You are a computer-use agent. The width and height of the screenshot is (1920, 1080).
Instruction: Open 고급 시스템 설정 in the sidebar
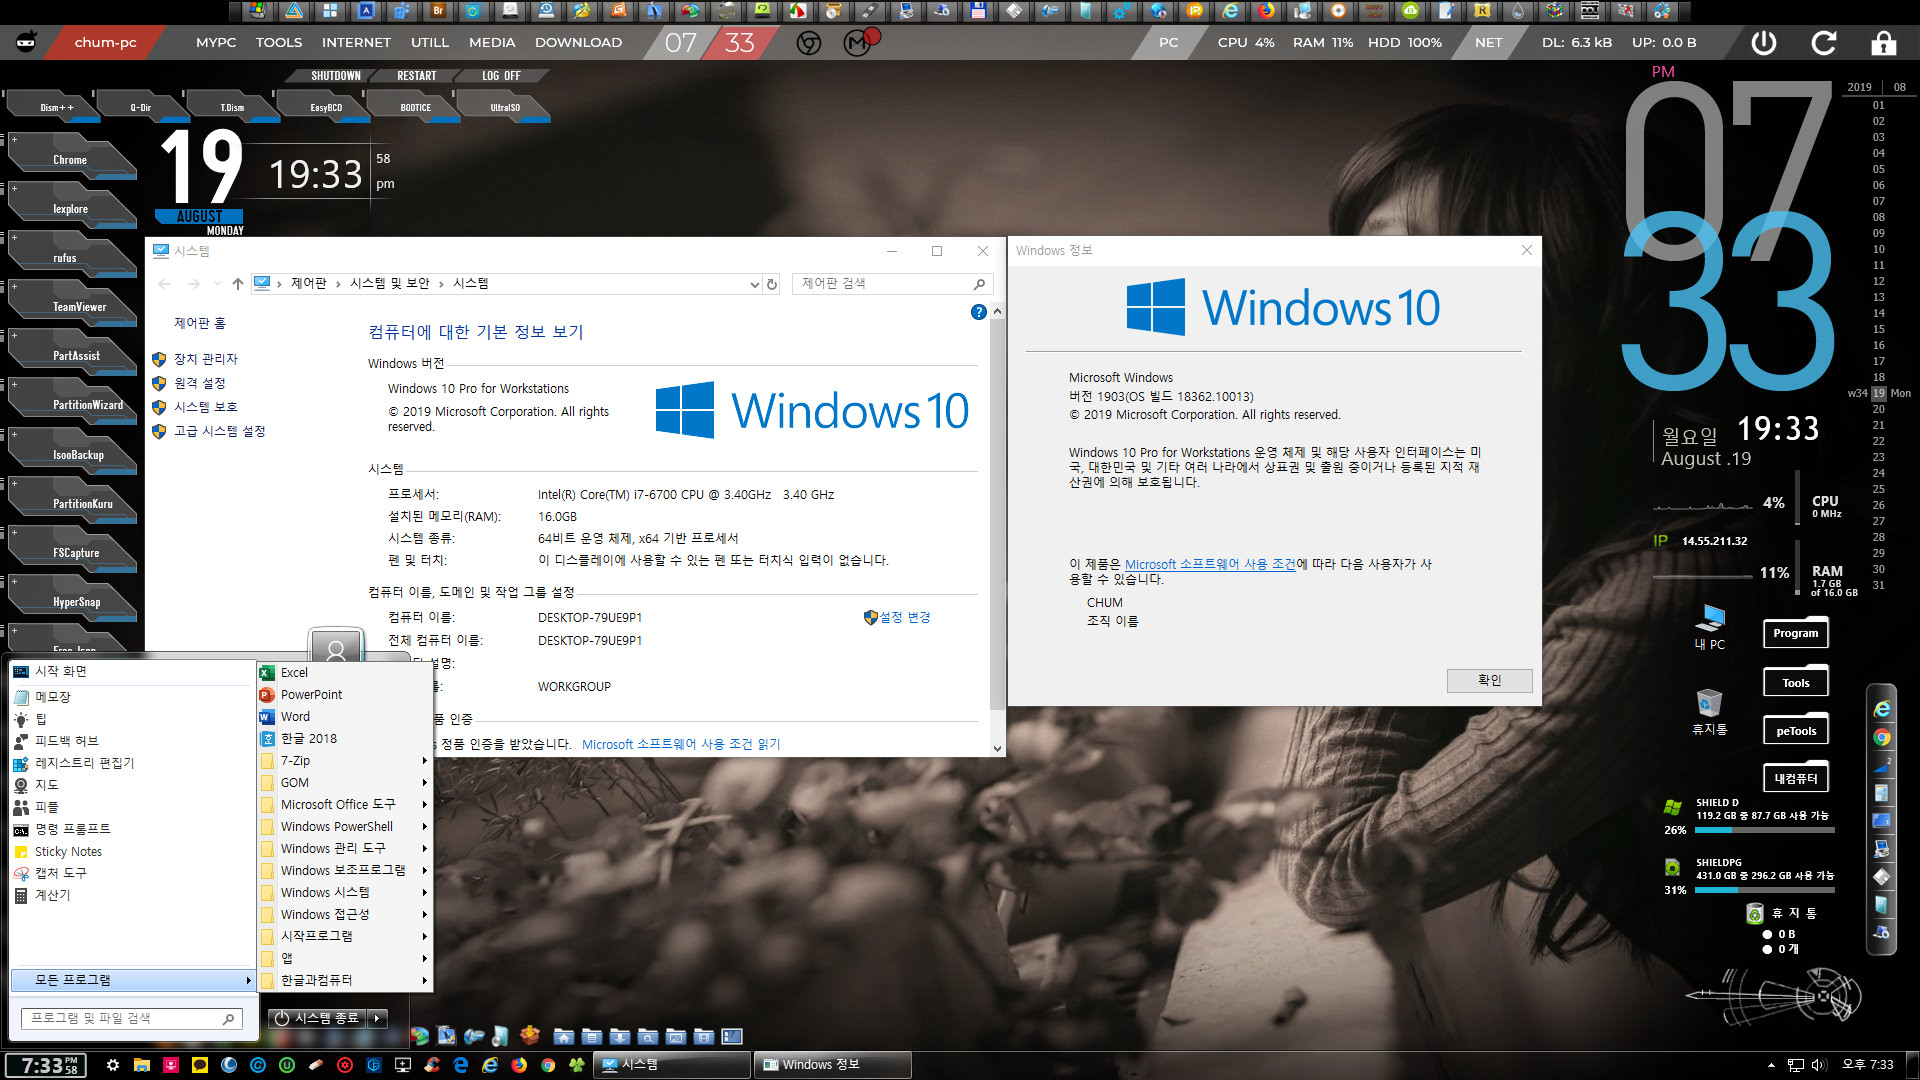click(219, 431)
